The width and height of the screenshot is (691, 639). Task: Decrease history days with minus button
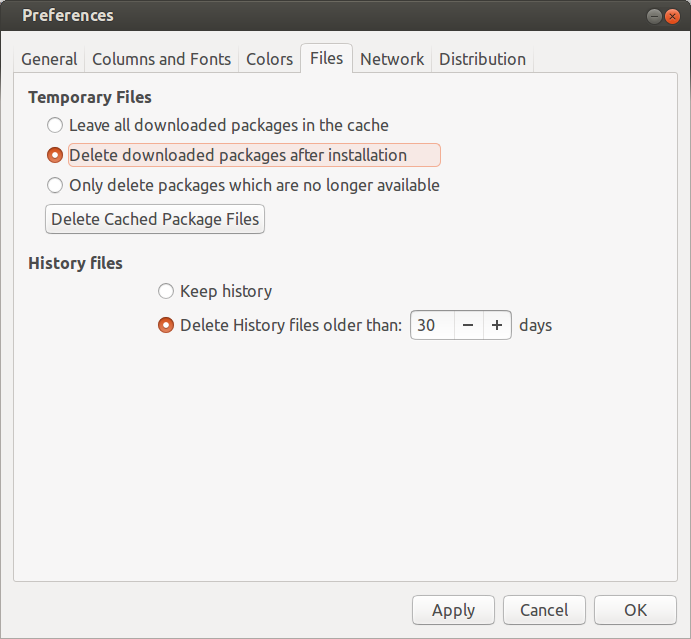point(469,325)
